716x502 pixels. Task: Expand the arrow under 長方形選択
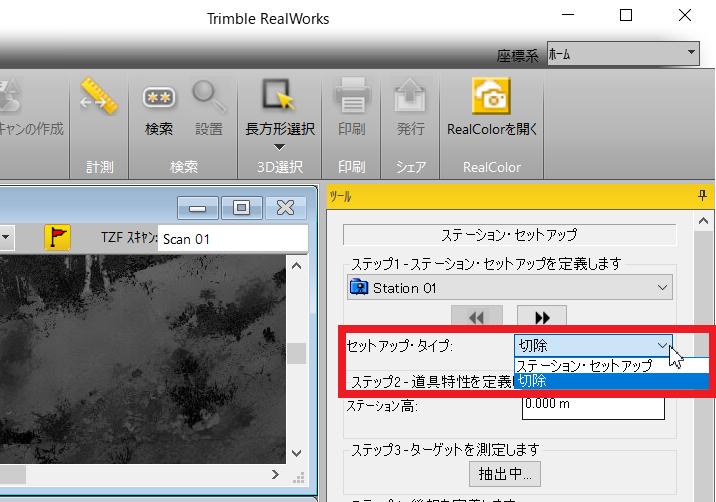(279, 147)
